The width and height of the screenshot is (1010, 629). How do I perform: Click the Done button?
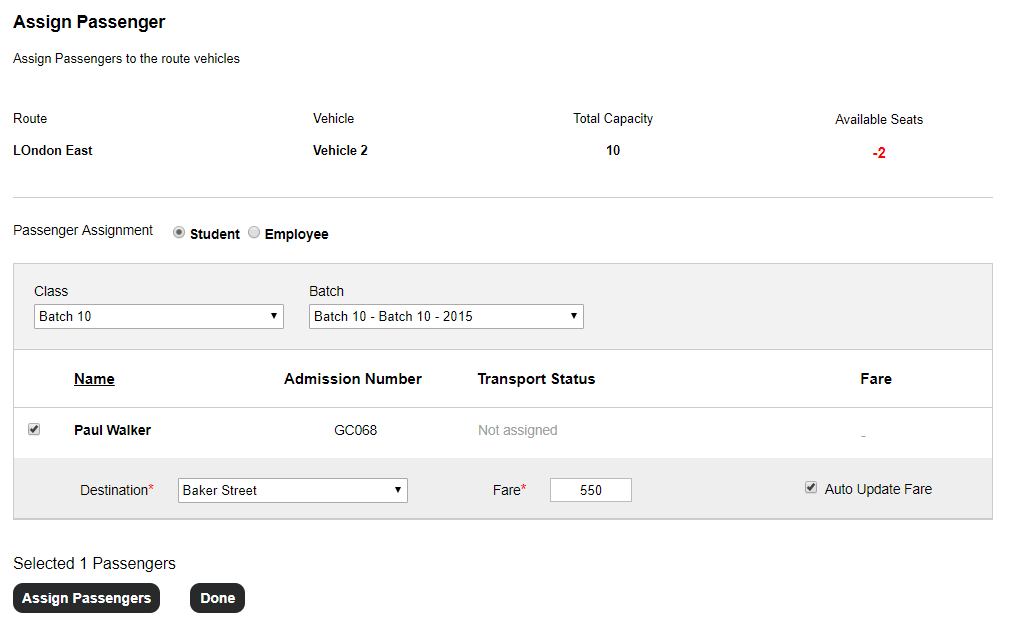(x=217, y=598)
